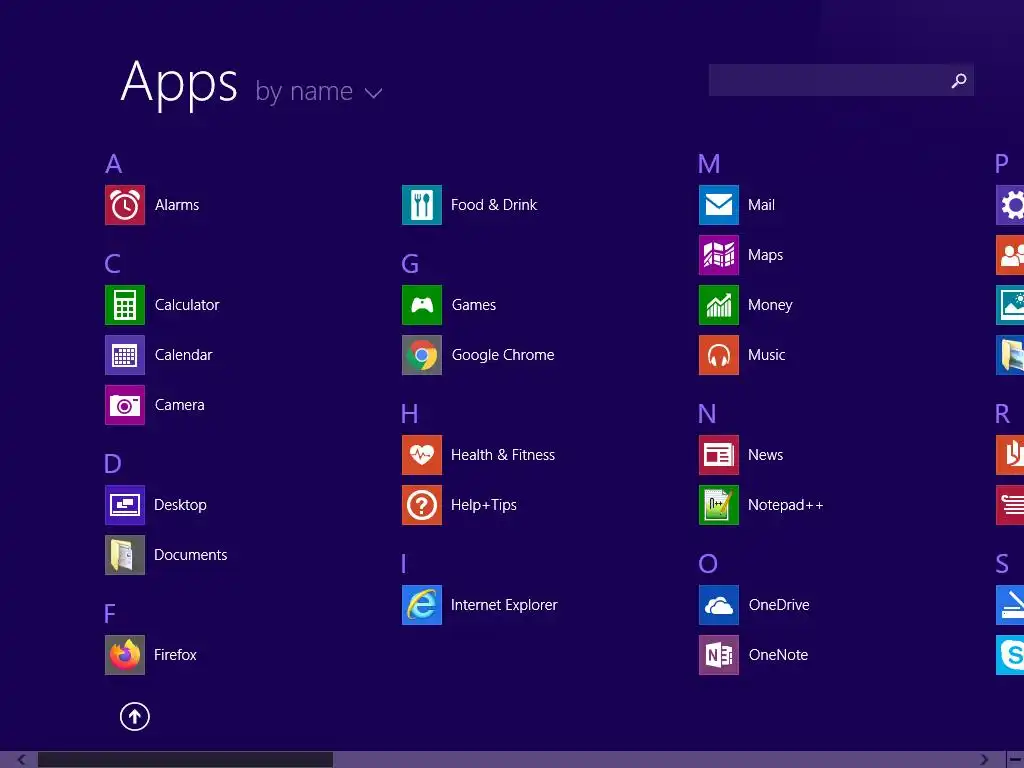This screenshot has width=1024, height=768.
Task: Open the Mail envelope icon
Action: click(x=719, y=205)
